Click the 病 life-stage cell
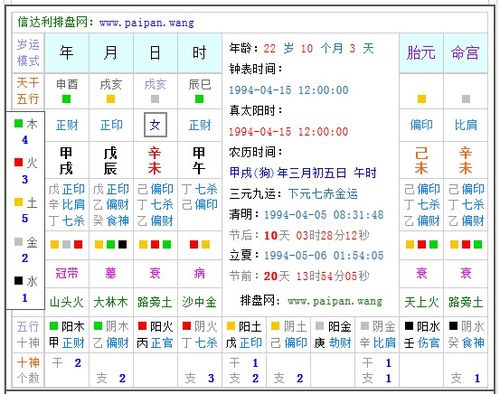The image size is (500, 394). coord(199,273)
